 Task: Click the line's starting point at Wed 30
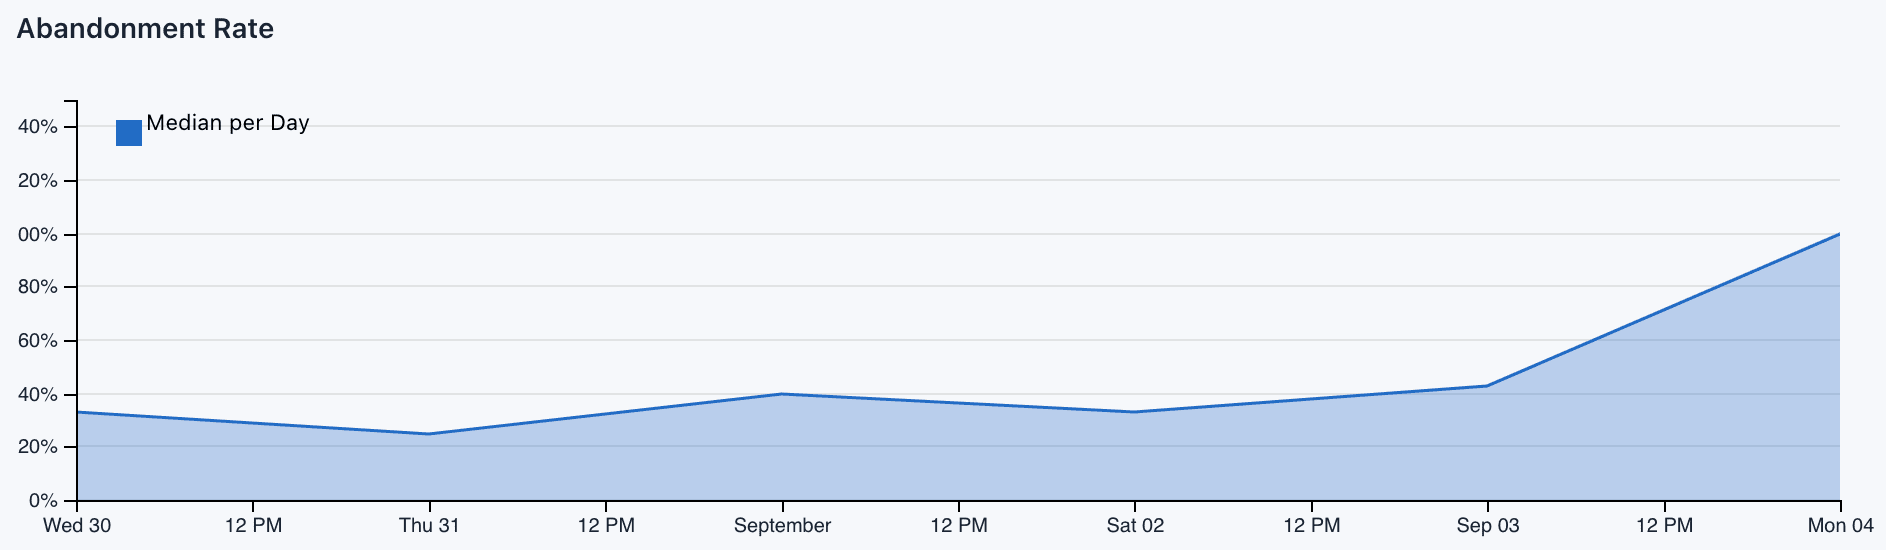78,412
